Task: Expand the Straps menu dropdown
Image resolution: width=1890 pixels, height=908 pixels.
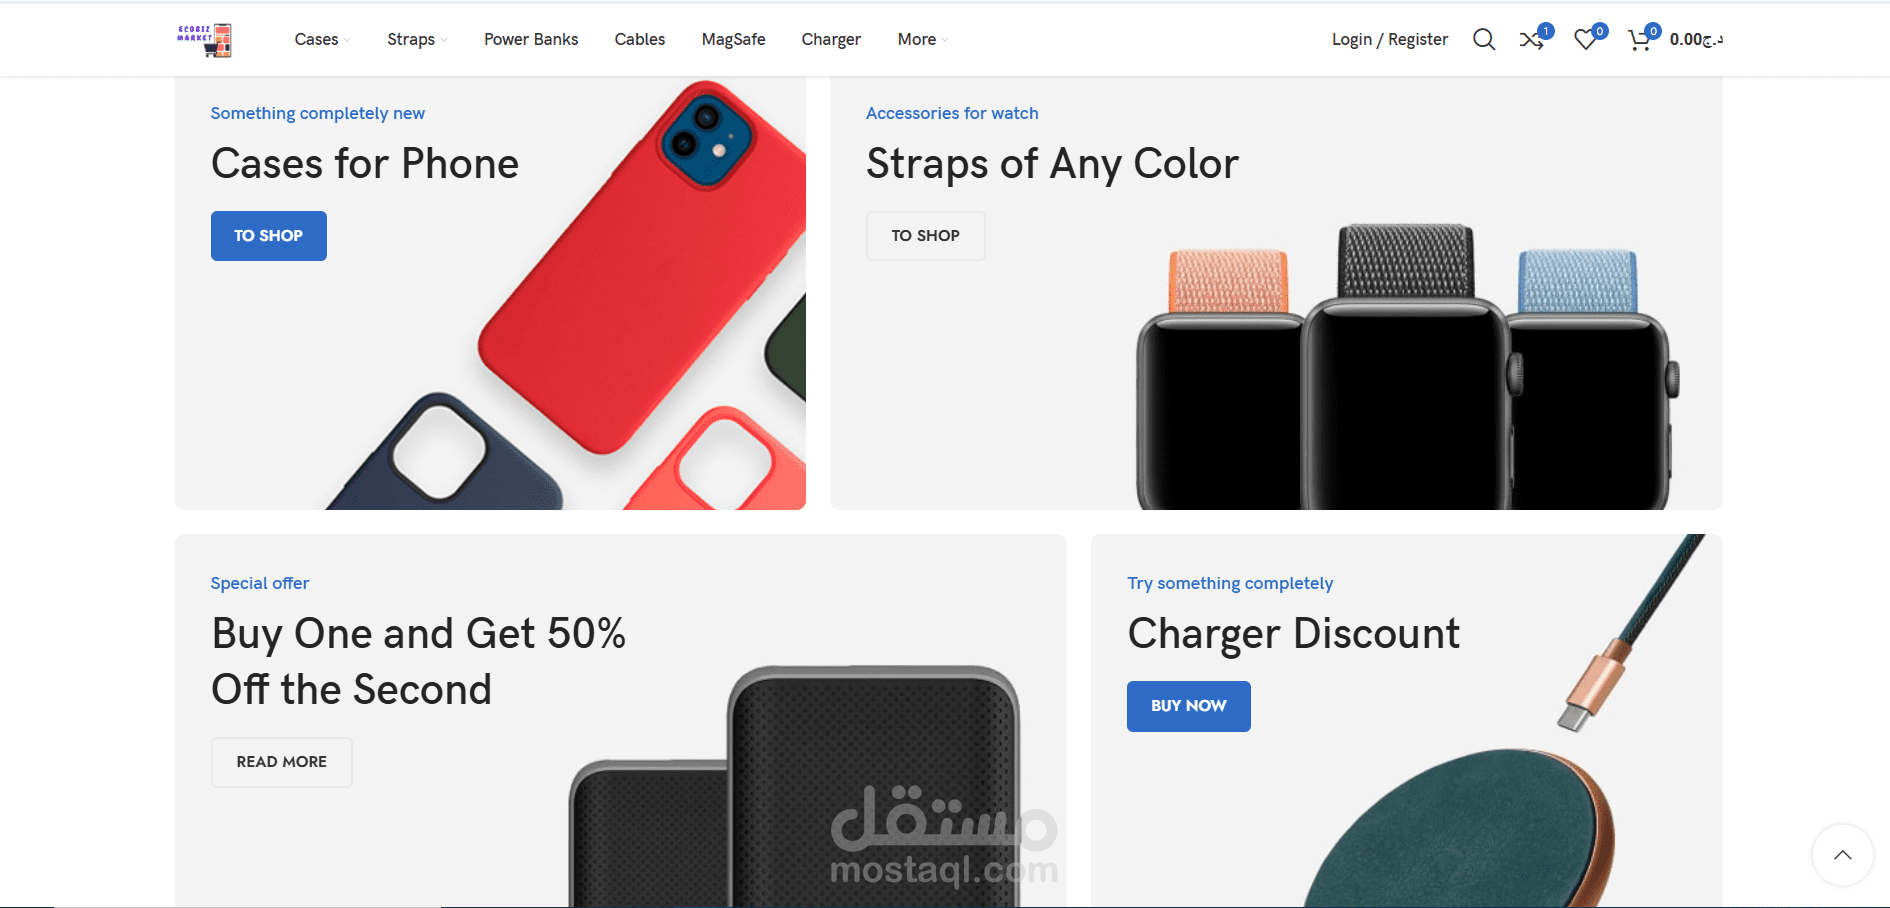Action: pos(417,39)
